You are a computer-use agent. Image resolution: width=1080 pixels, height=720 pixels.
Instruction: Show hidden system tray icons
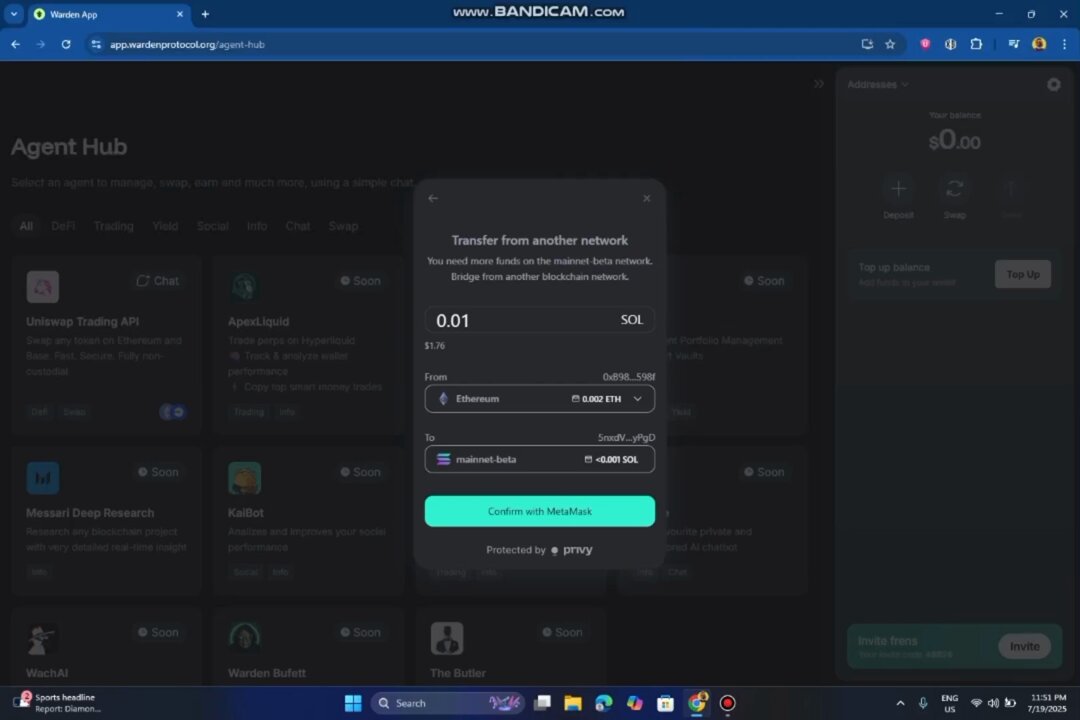coord(900,703)
